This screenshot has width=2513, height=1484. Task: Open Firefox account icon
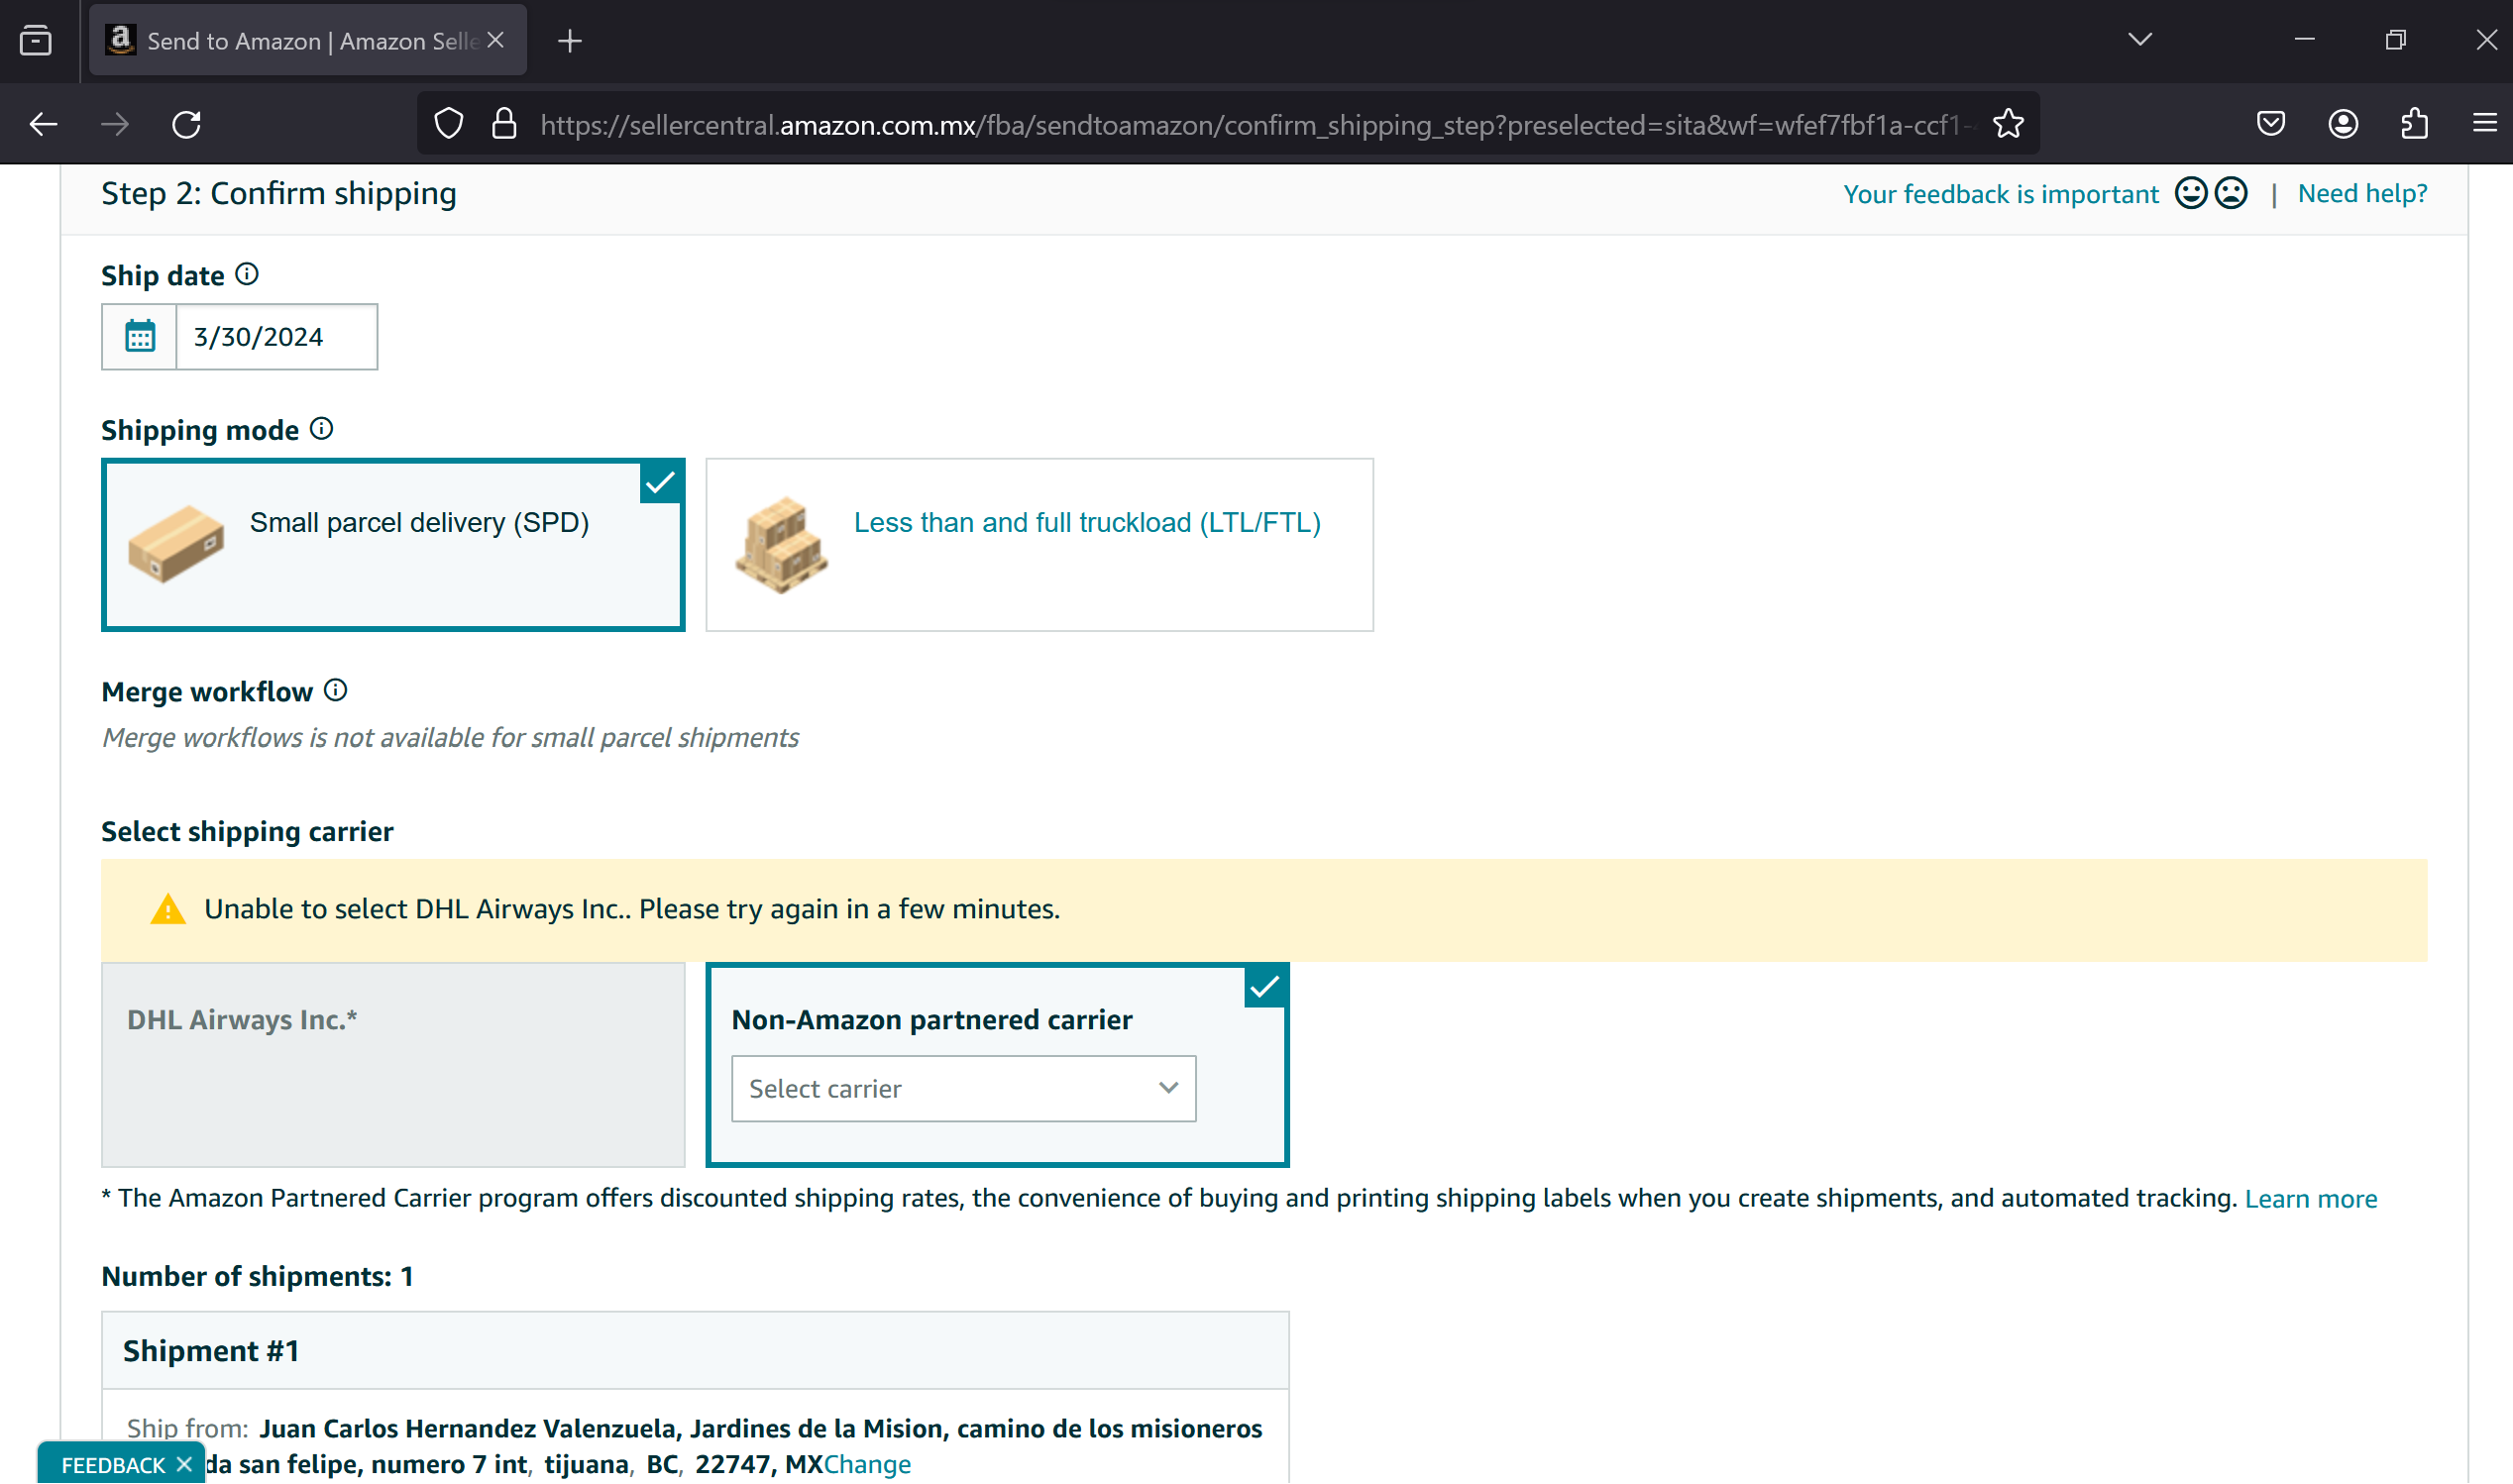[2343, 124]
